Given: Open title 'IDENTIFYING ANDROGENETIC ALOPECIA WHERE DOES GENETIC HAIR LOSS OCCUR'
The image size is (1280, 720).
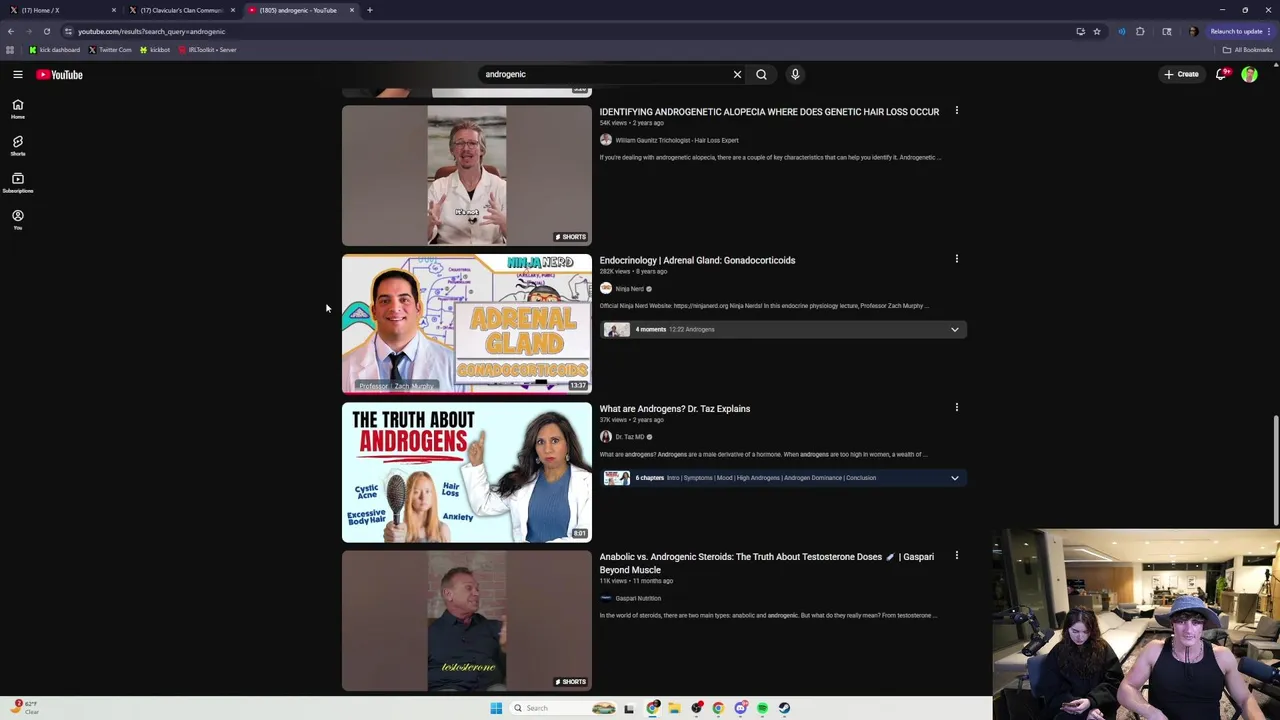Looking at the screenshot, I should pyautogui.click(x=769, y=112).
